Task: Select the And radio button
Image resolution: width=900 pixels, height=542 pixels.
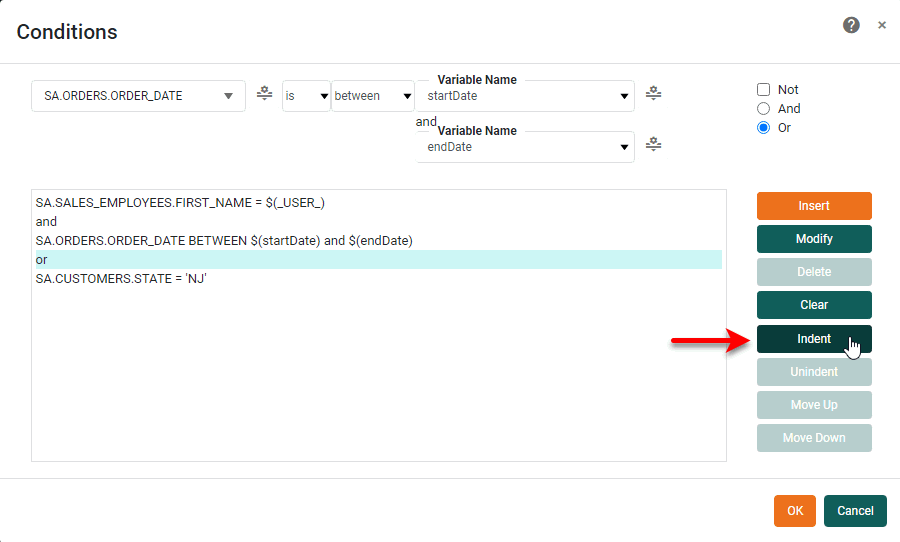Action: click(x=763, y=108)
